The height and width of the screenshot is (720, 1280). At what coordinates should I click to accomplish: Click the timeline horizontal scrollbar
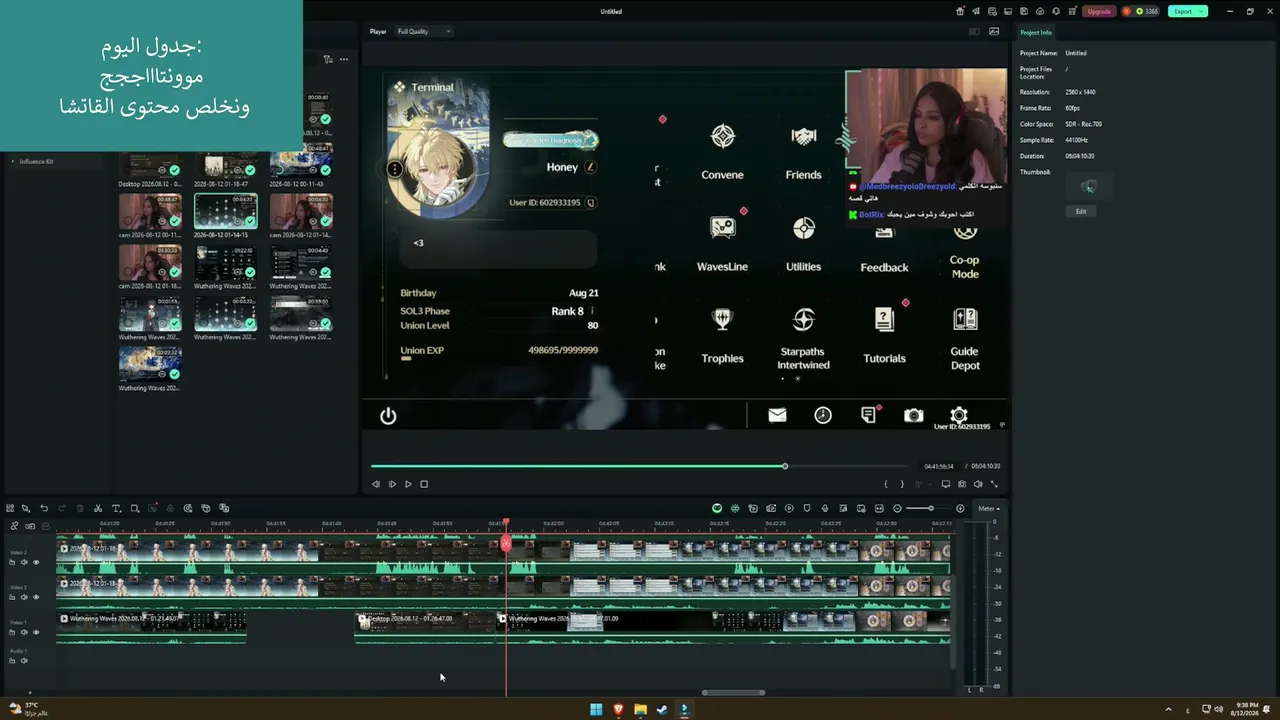734,692
